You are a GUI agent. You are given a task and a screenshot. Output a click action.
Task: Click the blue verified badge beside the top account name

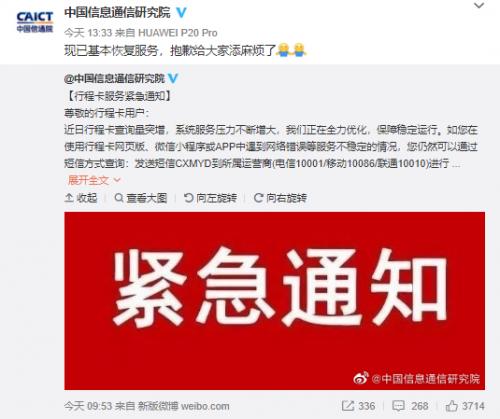pos(181,13)
